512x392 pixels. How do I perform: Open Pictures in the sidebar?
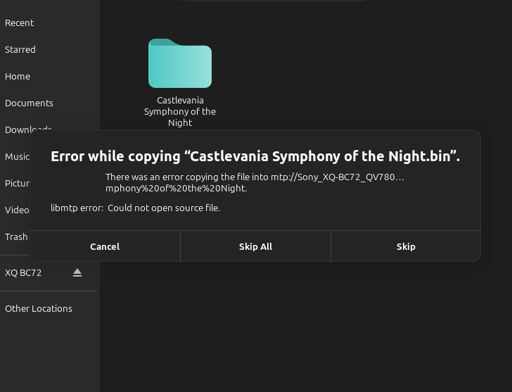(17, 183)
